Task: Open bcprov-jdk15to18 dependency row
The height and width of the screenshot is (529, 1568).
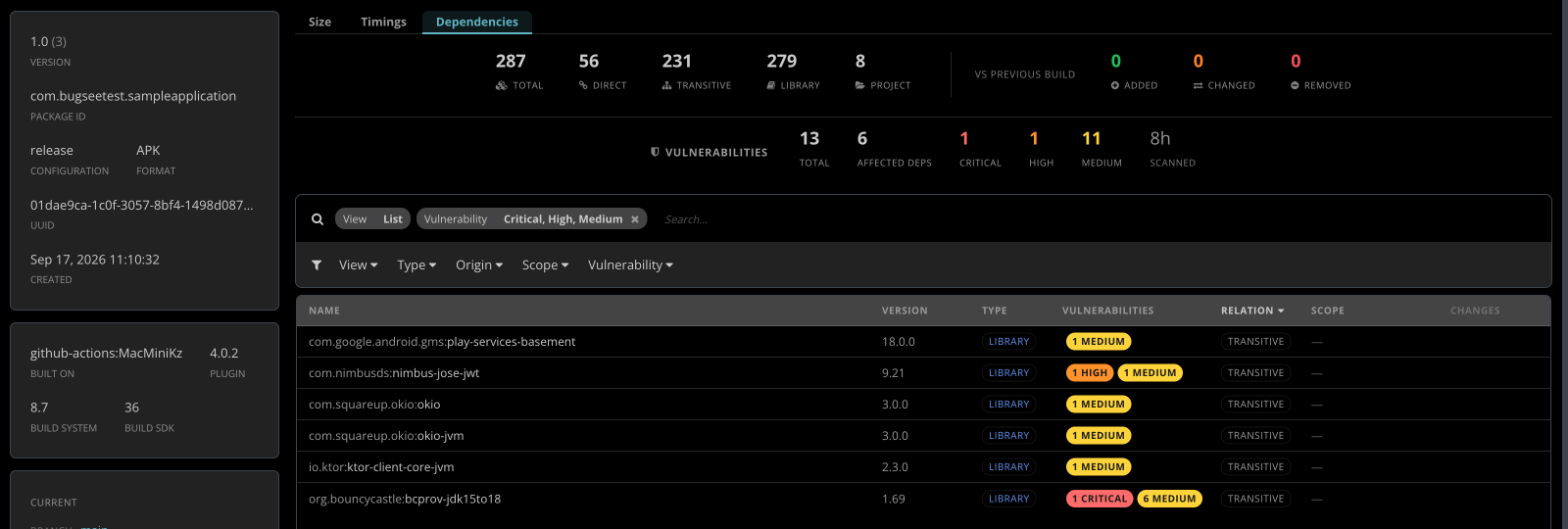Action: [x=923, y=499]
